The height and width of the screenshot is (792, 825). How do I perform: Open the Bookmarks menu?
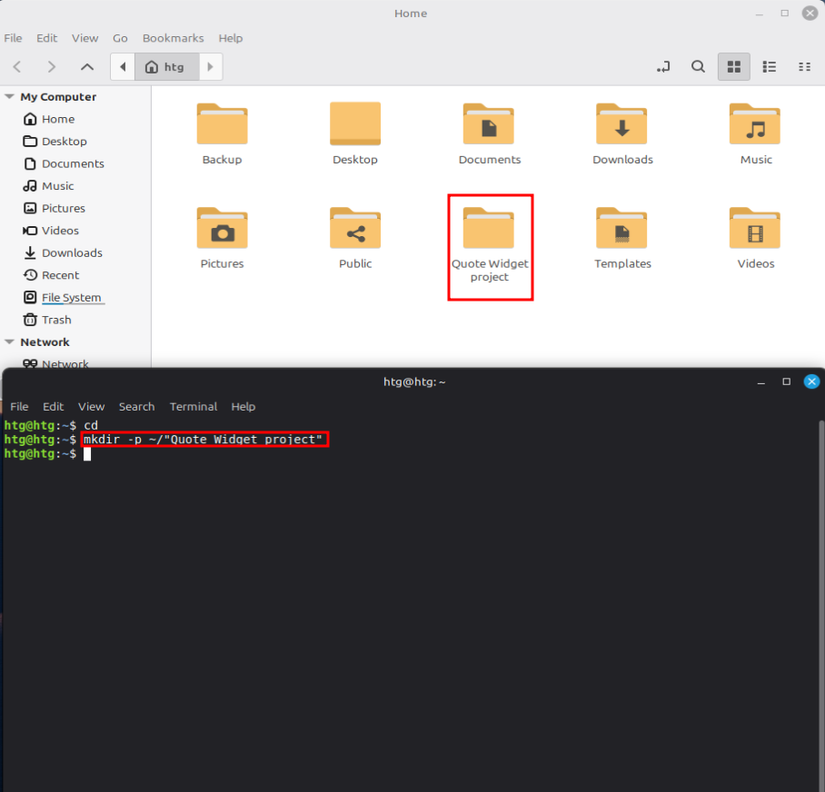173,37
